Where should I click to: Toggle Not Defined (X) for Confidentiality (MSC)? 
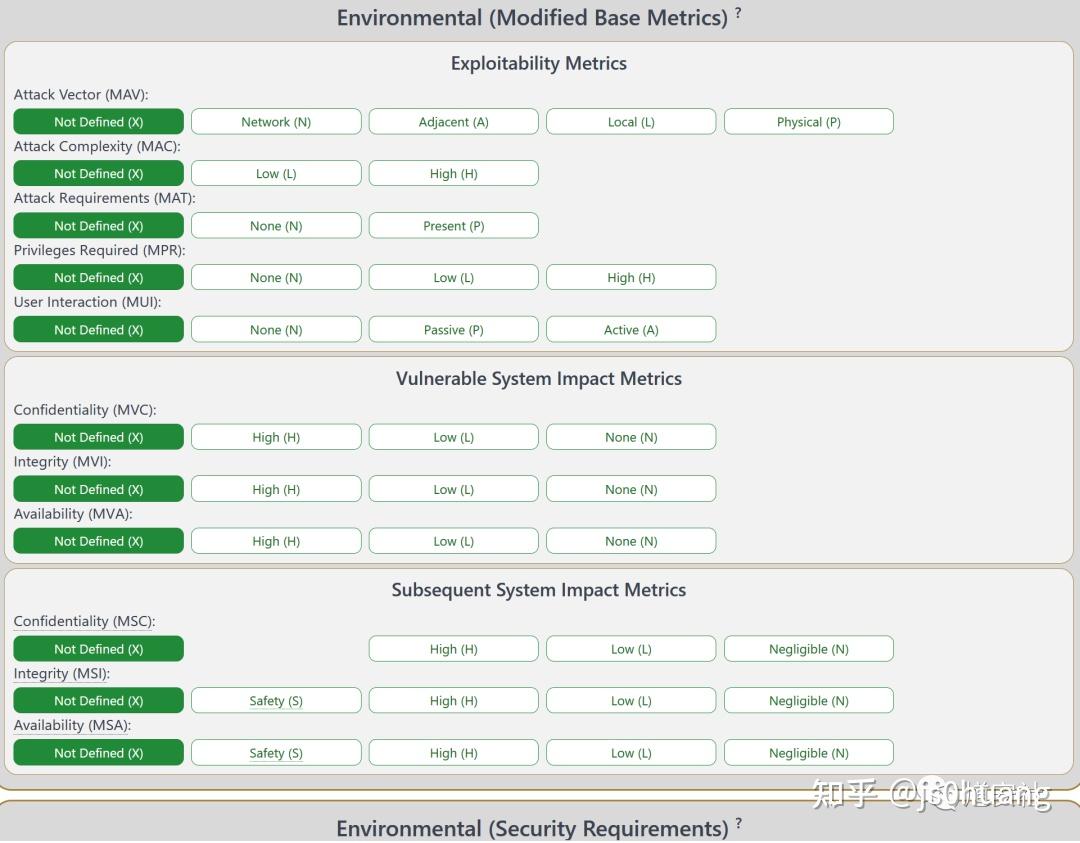98,648
